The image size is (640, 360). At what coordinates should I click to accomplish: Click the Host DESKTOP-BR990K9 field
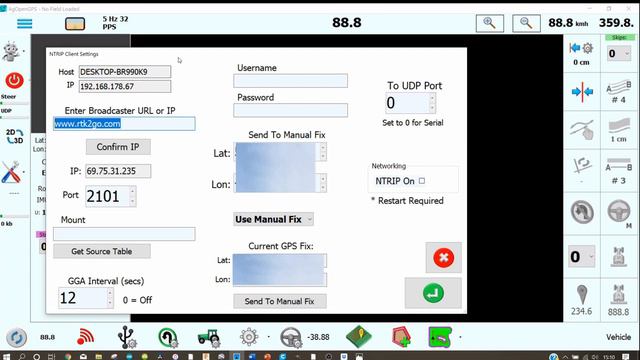[x=125, y=72]
